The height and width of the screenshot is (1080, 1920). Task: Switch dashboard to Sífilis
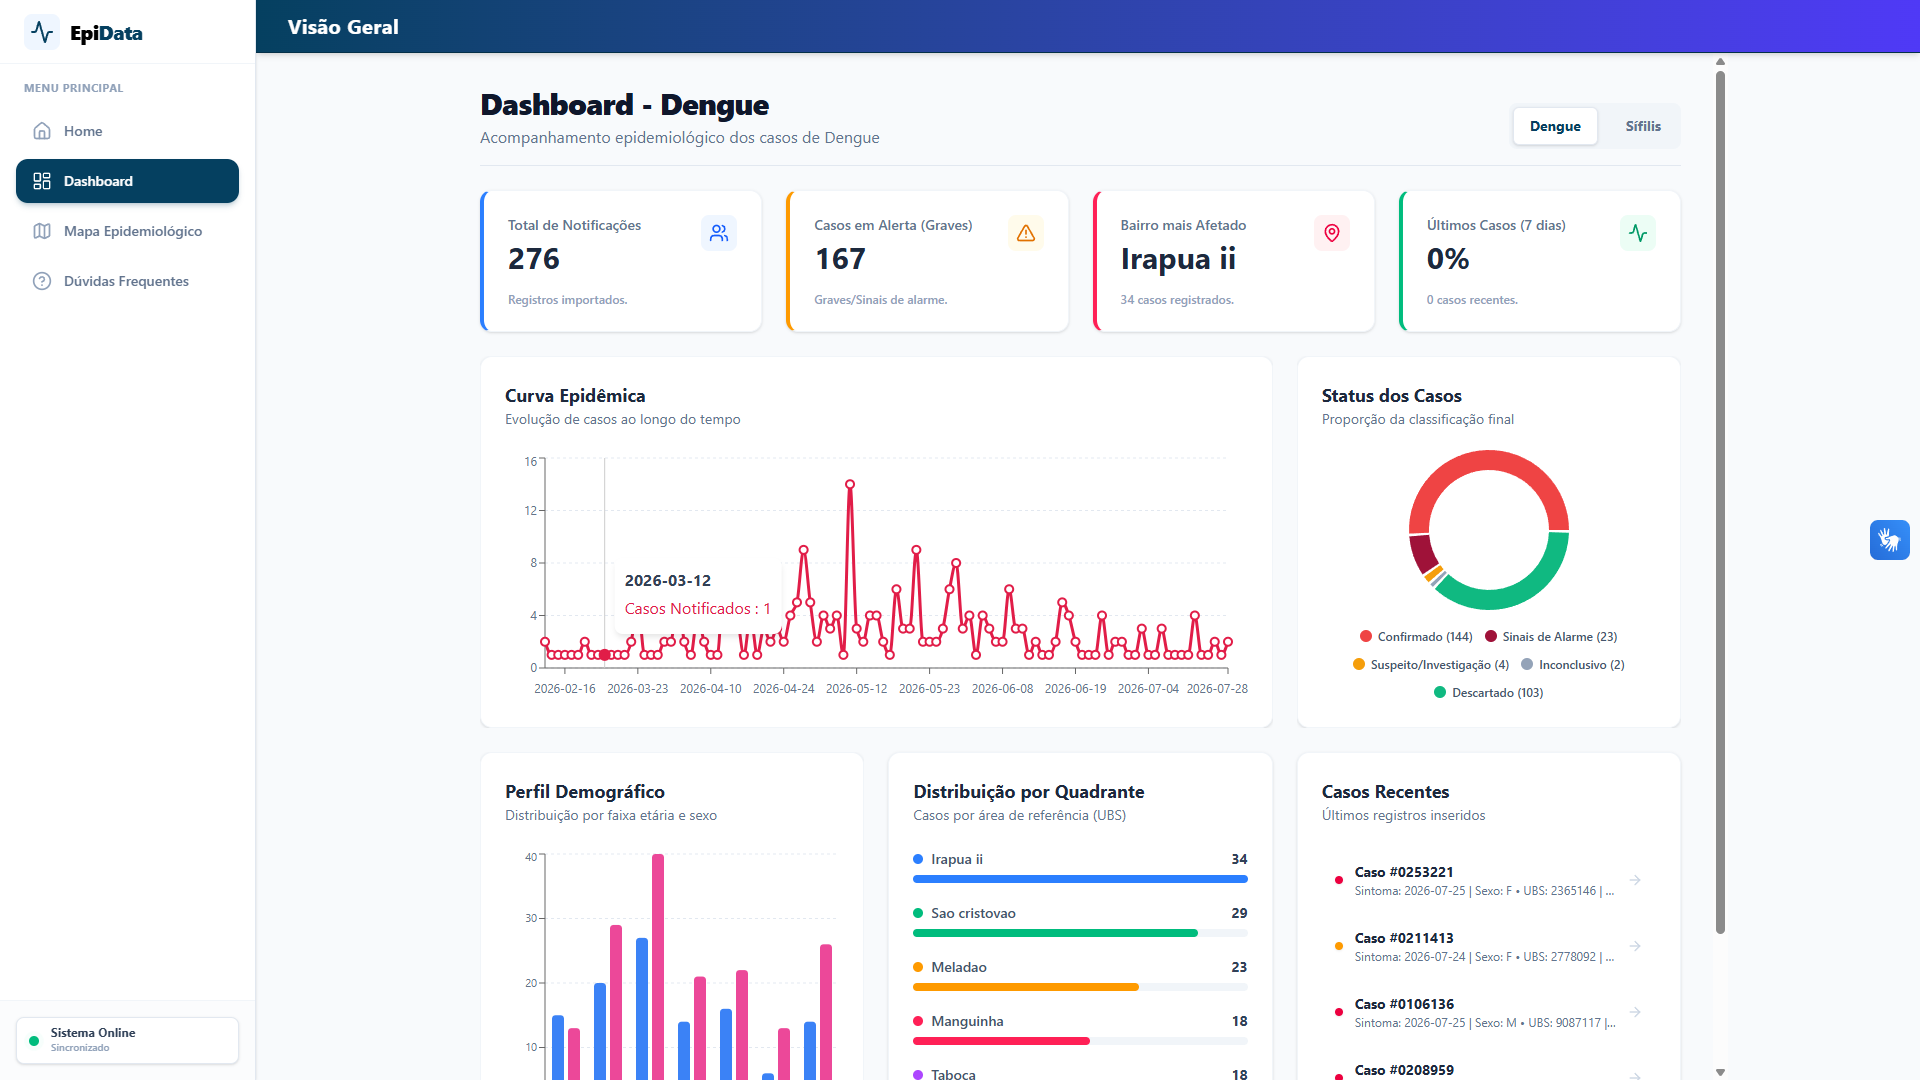(x=1642, y=126)
